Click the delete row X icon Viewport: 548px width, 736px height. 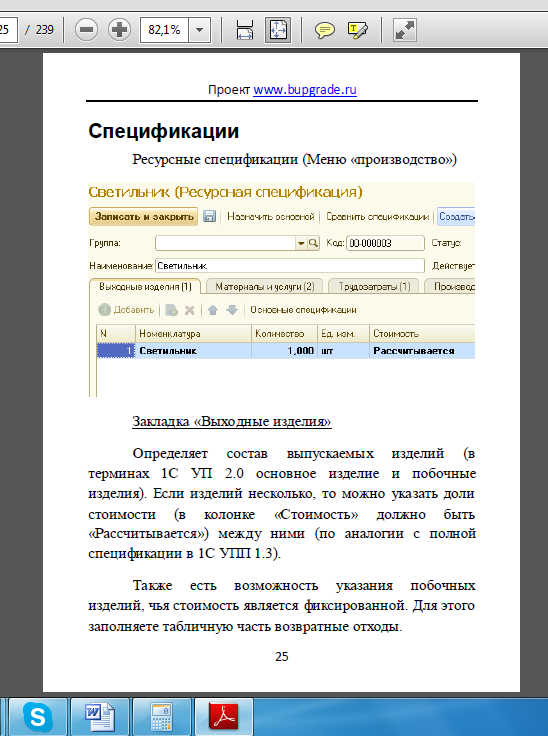[190, 310]
